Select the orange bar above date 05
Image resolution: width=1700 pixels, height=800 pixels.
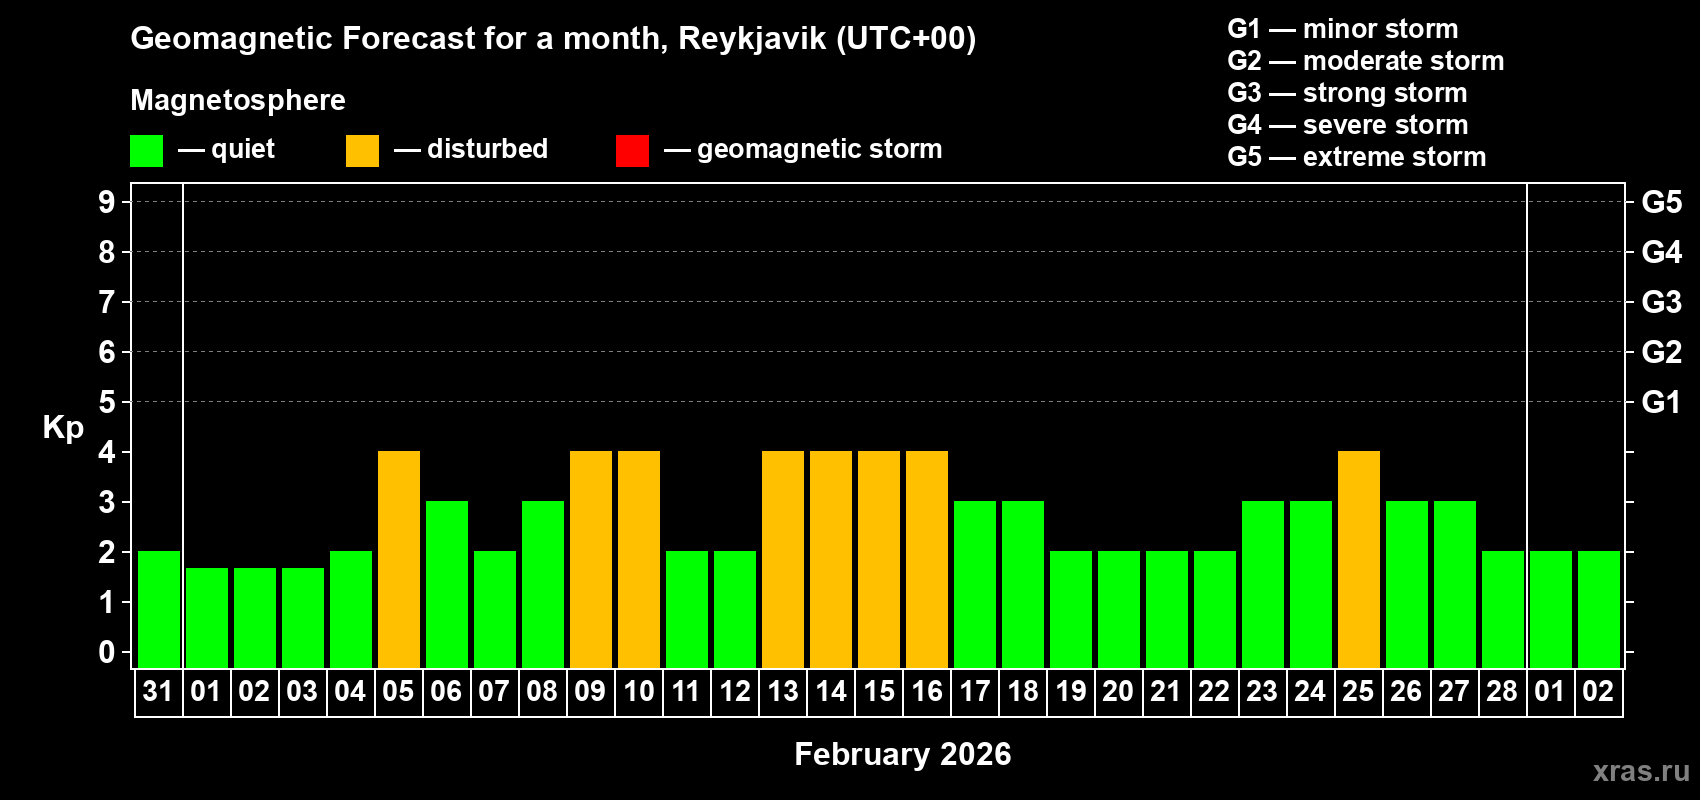coord(399,560)
